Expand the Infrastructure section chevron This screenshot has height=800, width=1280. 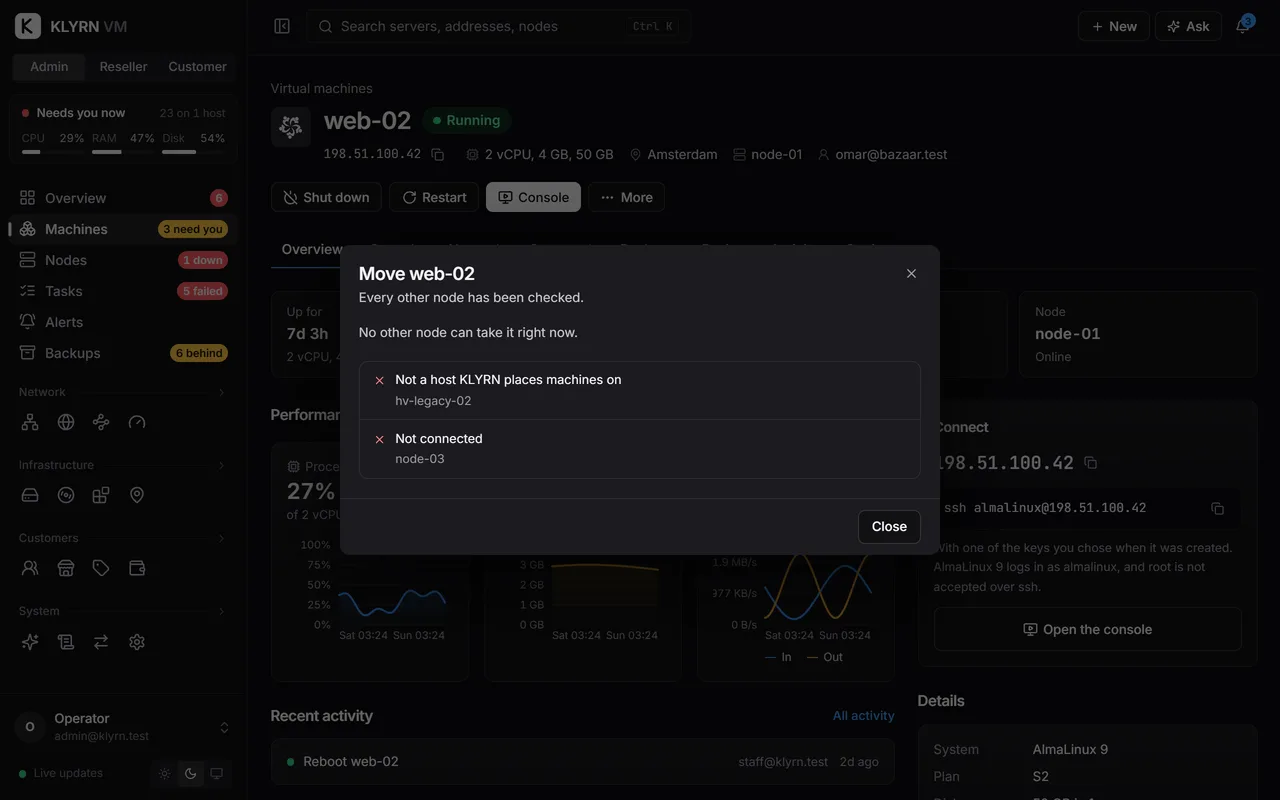221,465
